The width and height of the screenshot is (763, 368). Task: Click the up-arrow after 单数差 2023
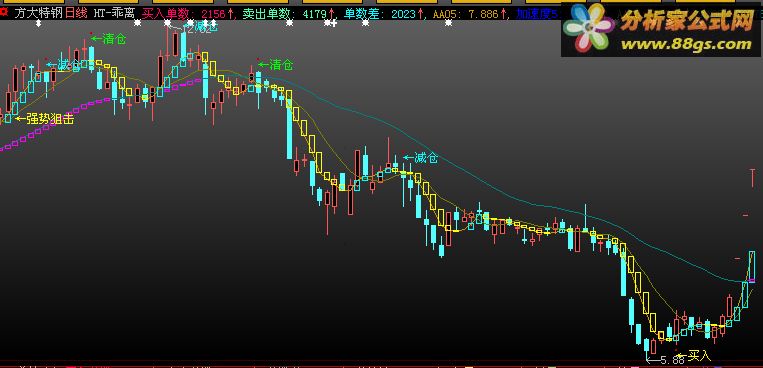point(420,14)
